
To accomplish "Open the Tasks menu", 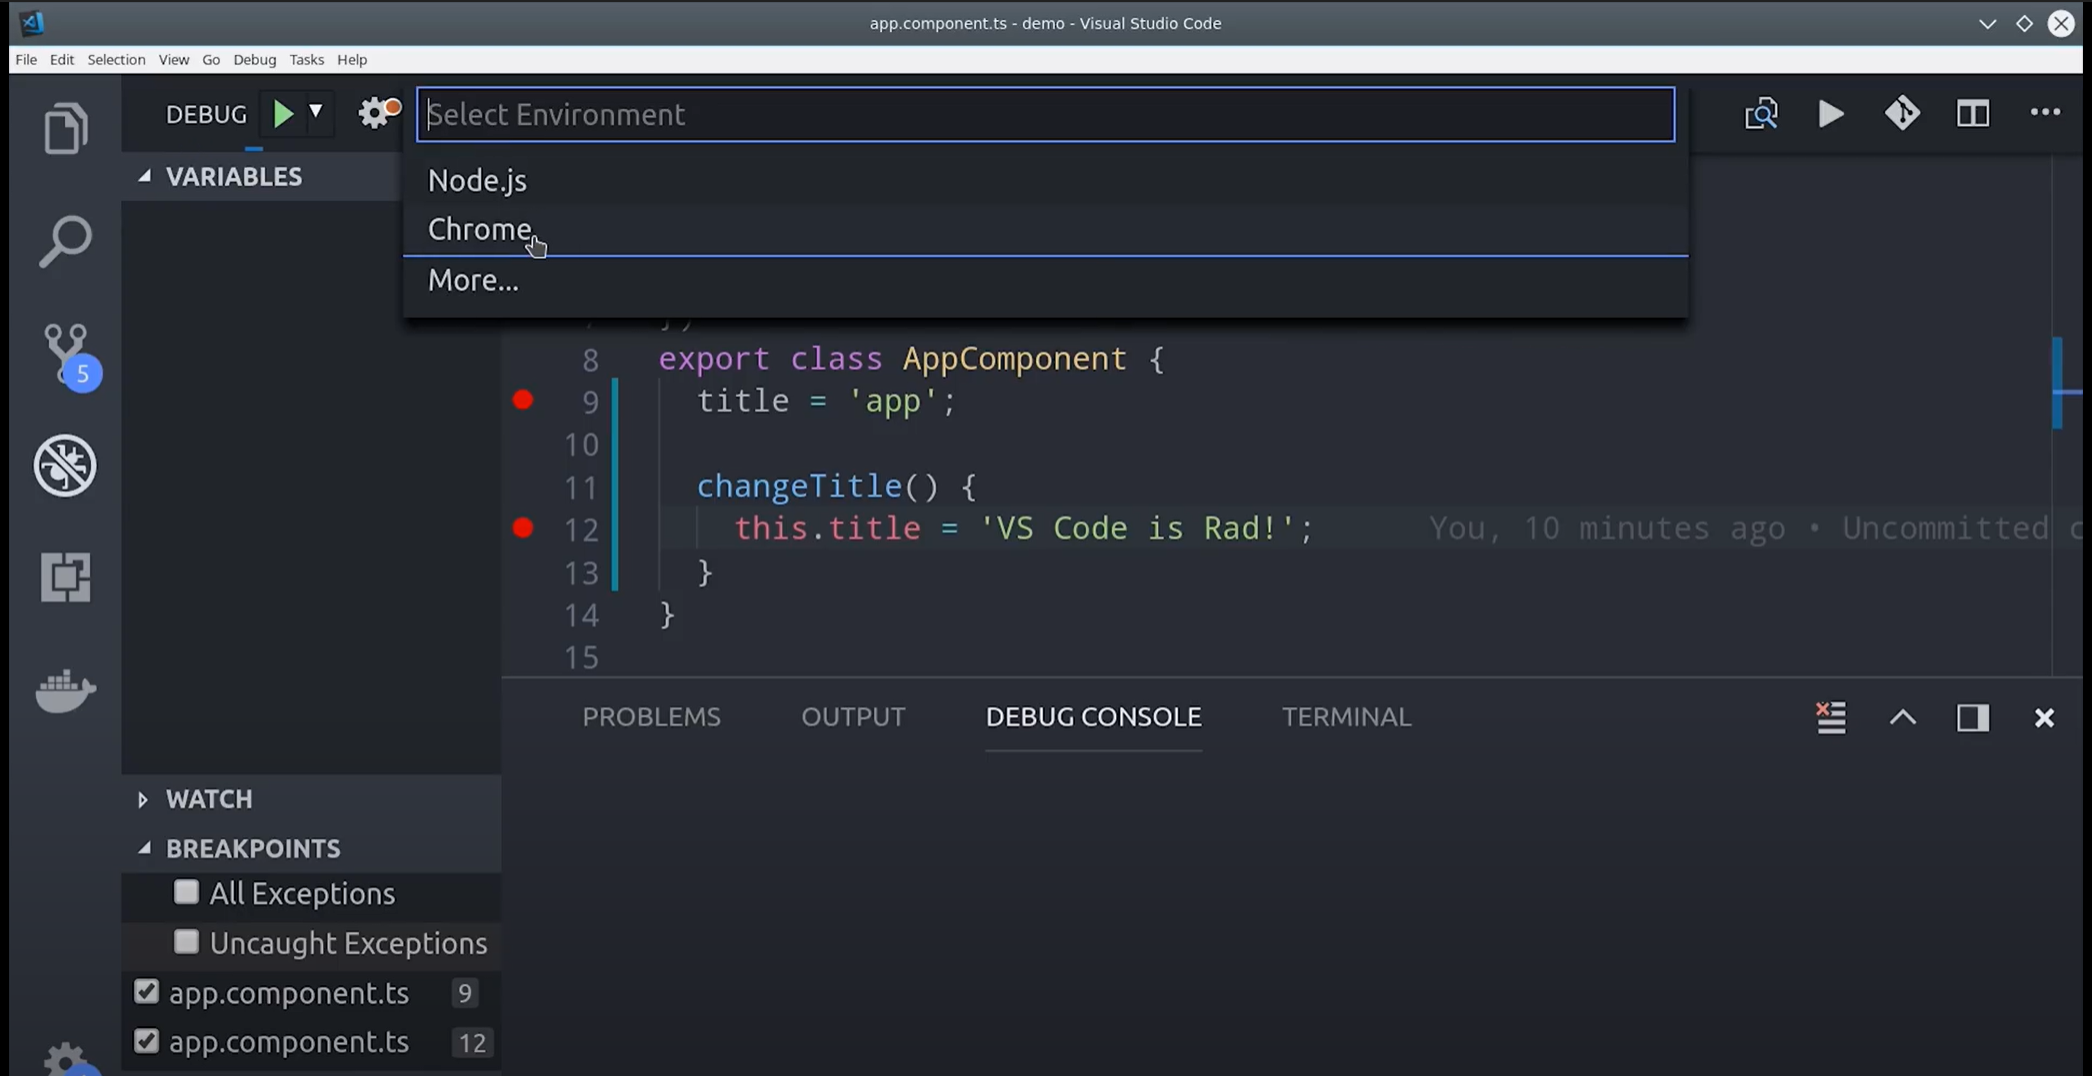I will pyautogui.click(x=306, y=59).
